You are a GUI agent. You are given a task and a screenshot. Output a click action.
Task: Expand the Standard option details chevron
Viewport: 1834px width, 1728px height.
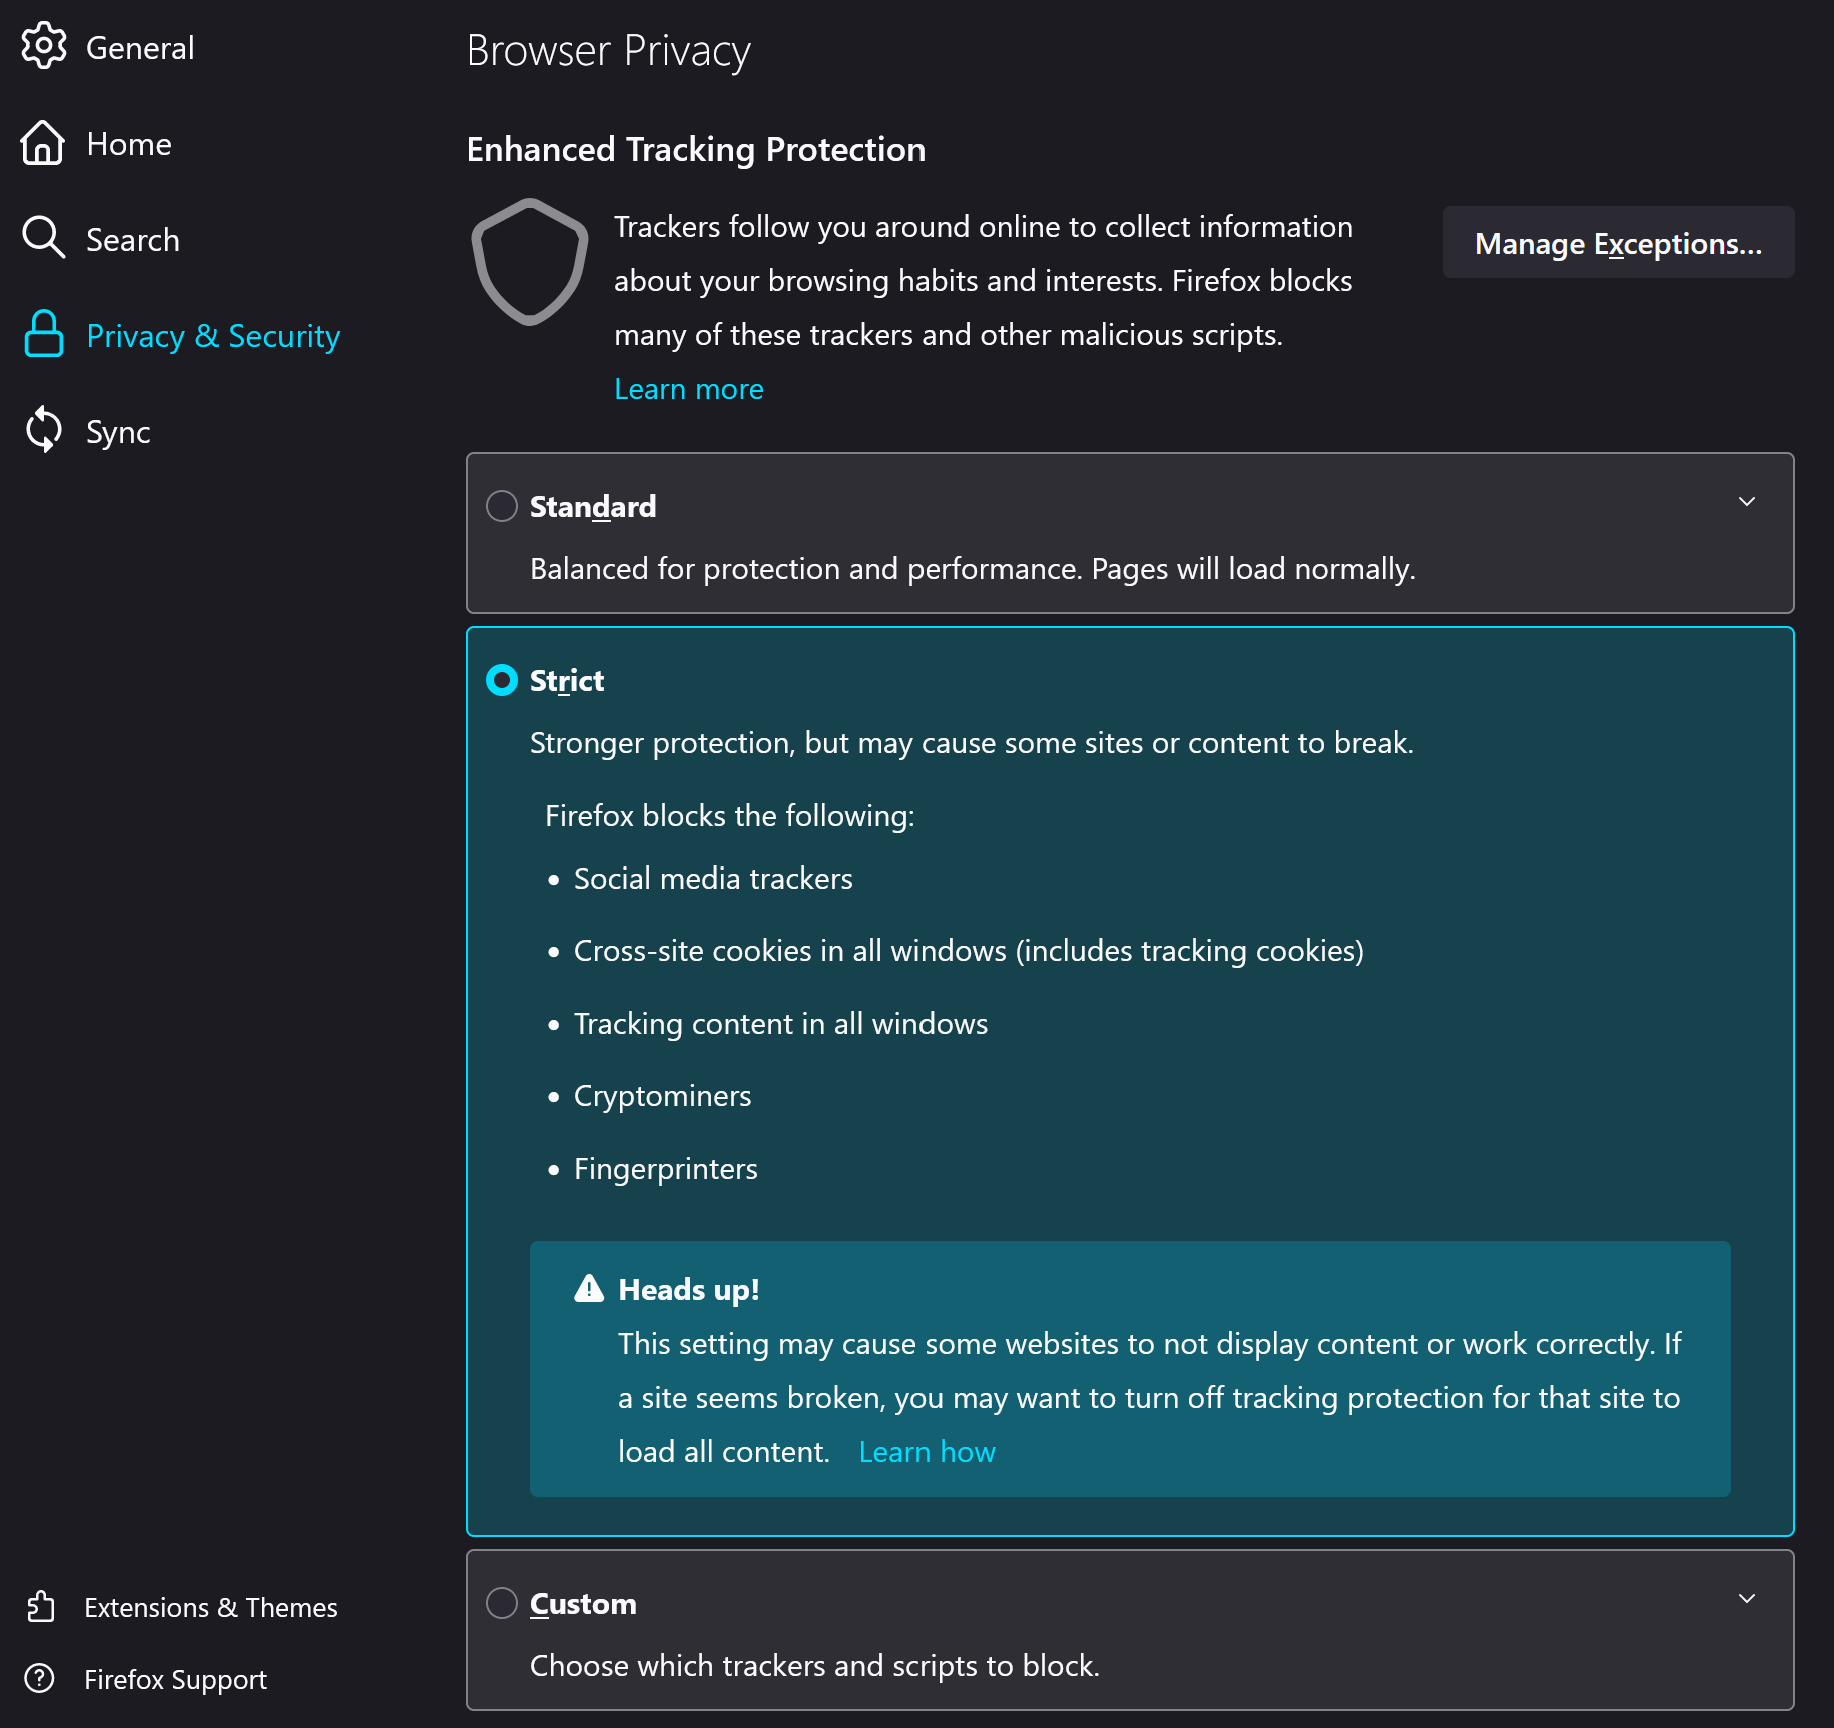1746,502
